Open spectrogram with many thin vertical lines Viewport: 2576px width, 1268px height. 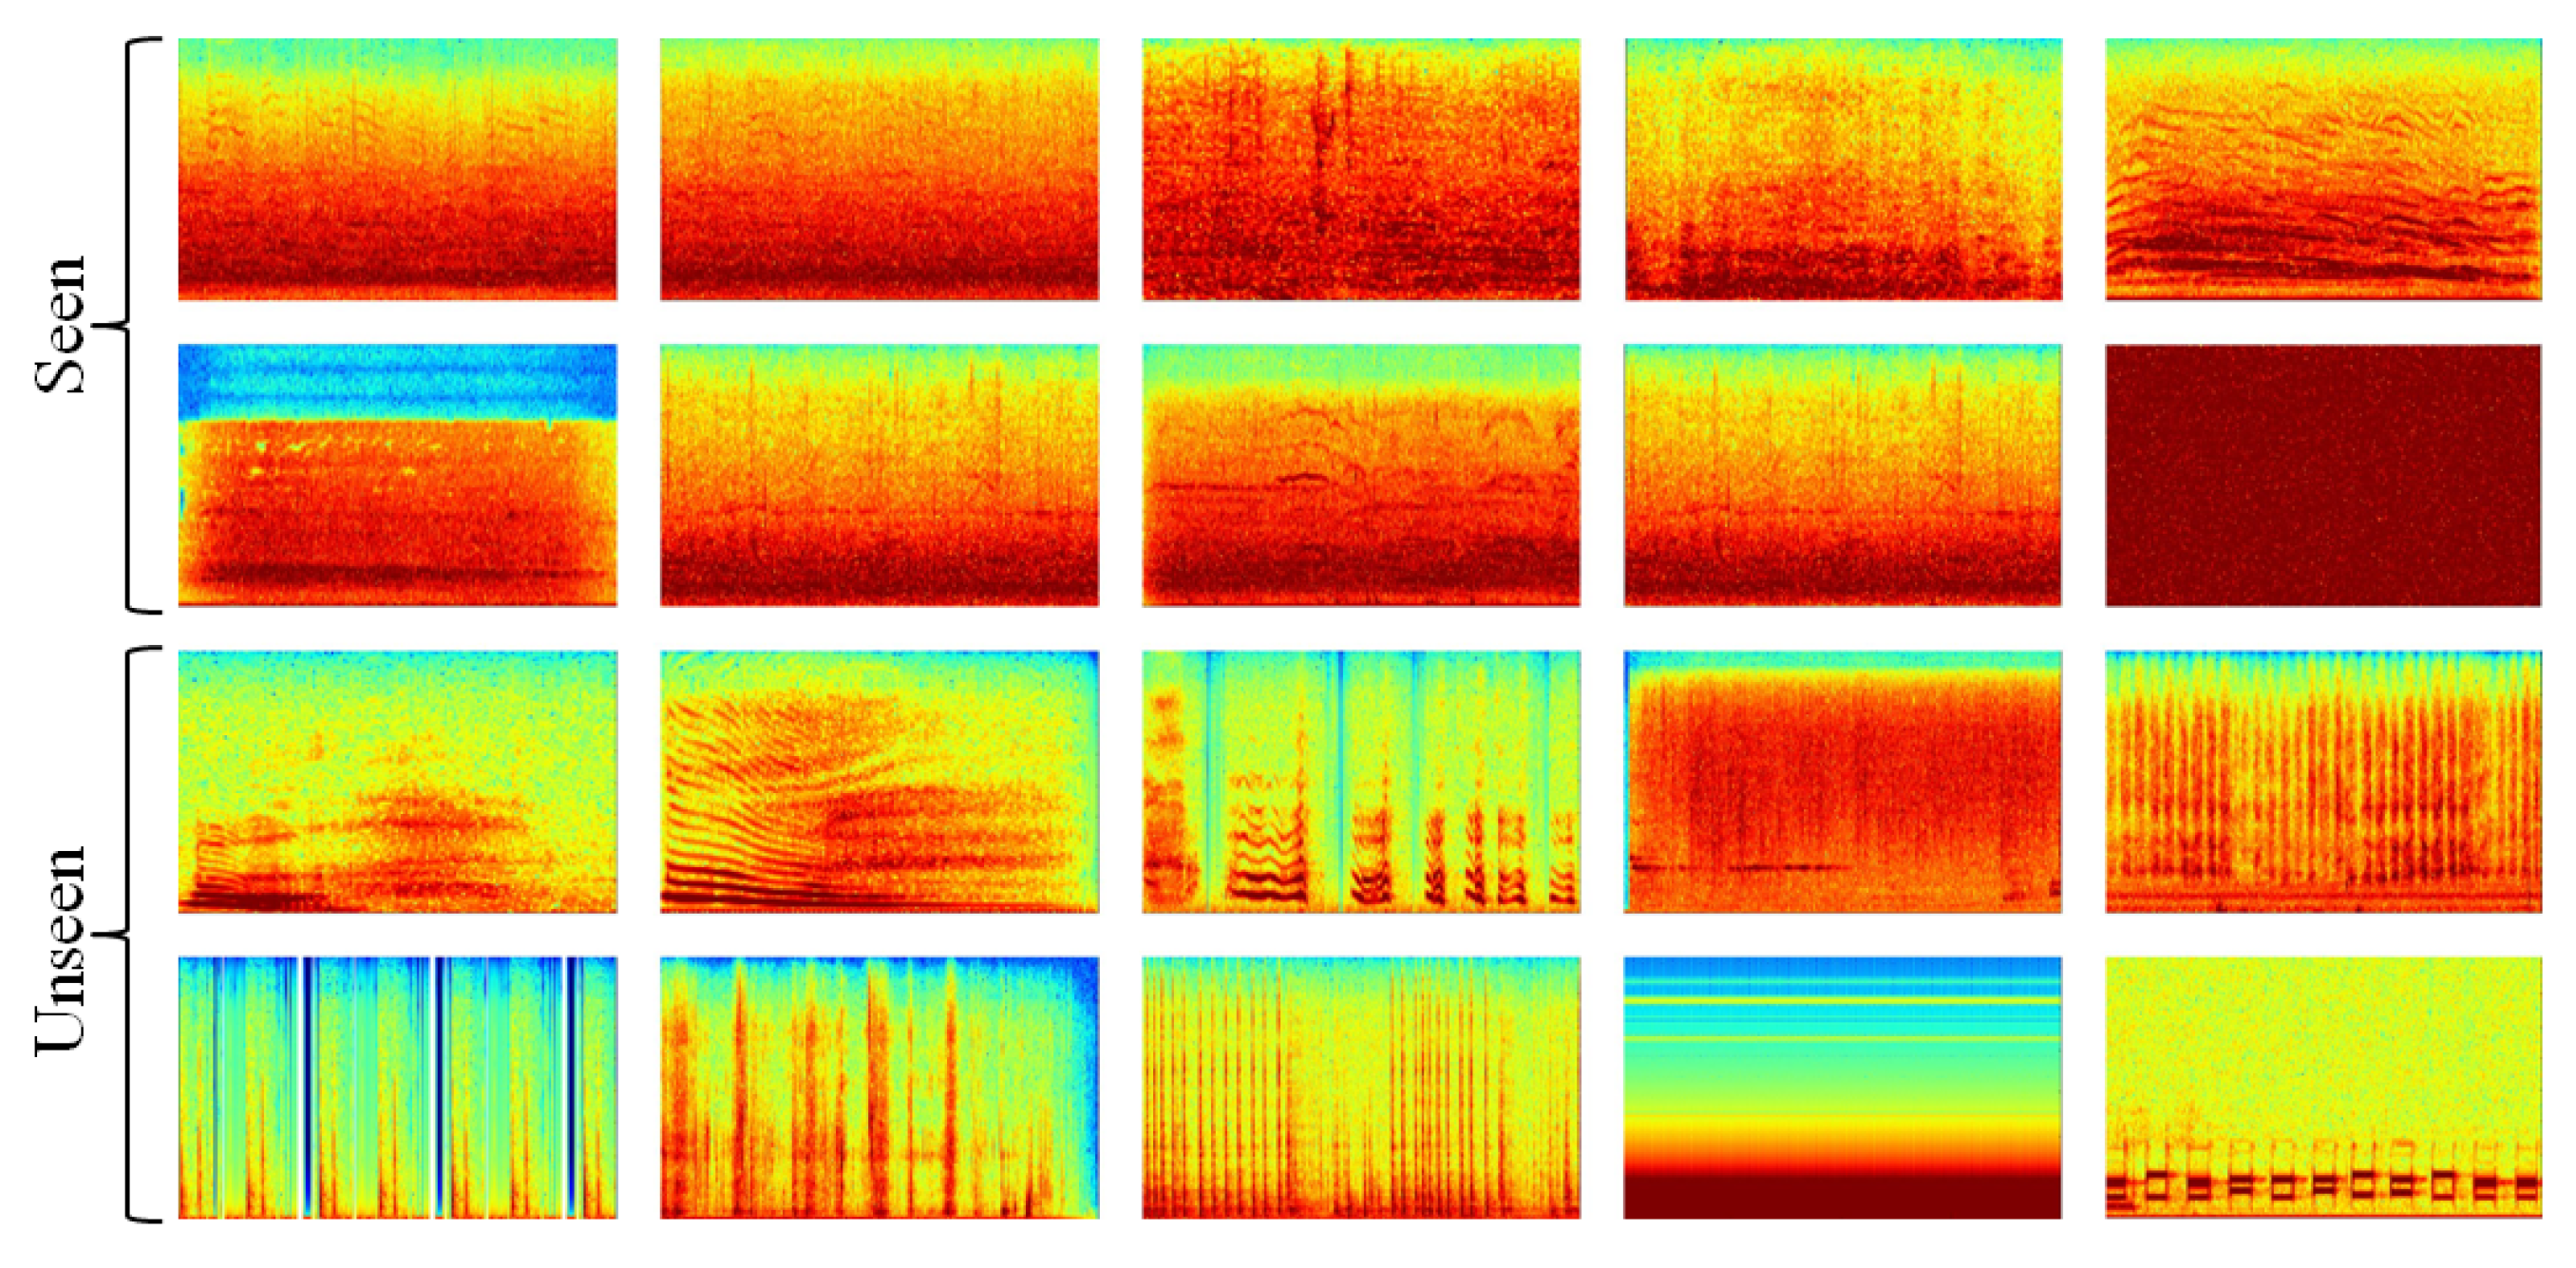1361,1087
